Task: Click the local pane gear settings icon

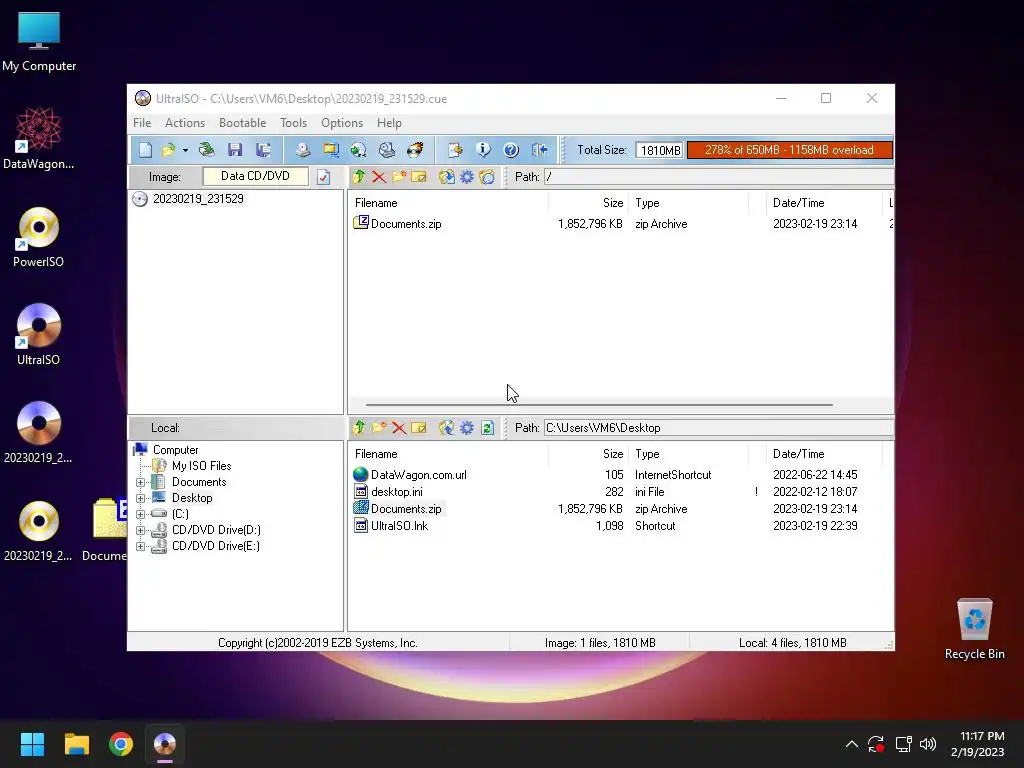Action: tap(467, 428)
